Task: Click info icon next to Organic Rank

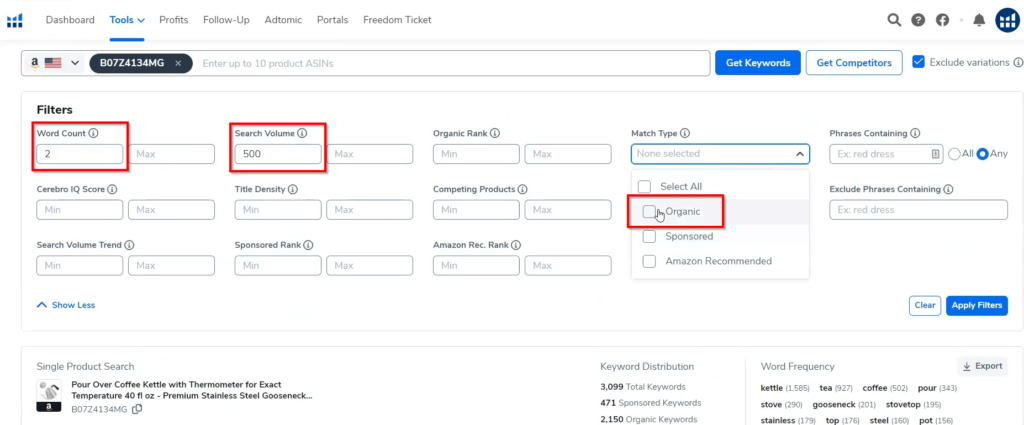Action: (495, 133)
